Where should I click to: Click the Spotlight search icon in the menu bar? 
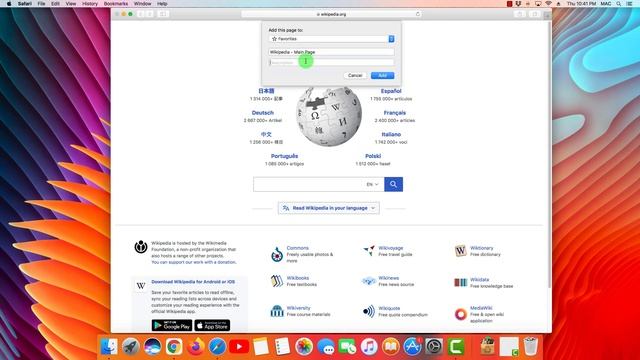(619, 4)
